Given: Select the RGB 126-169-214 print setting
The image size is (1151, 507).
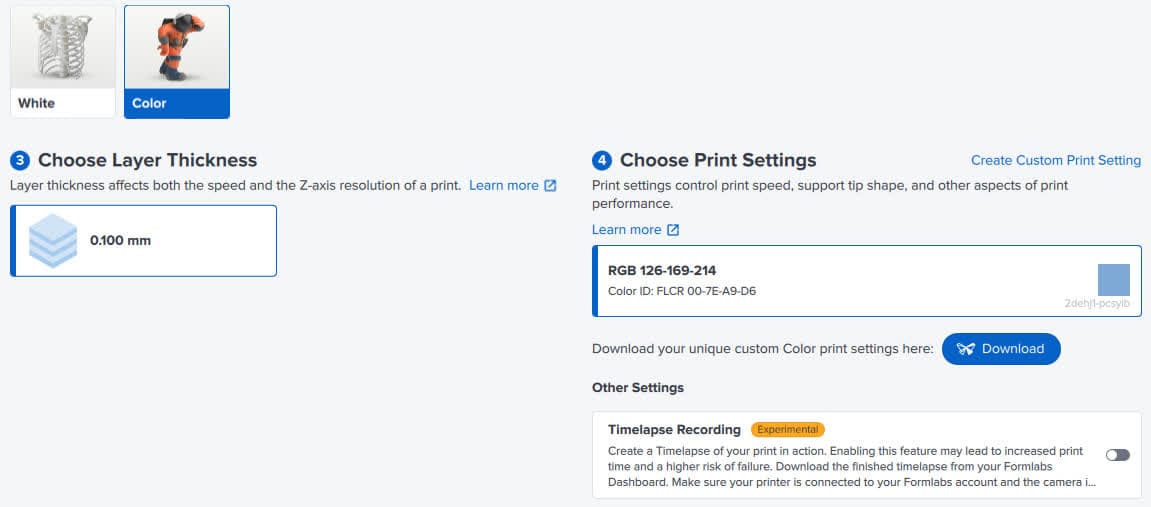Looking at the screenshot, I should coord(867,281).
